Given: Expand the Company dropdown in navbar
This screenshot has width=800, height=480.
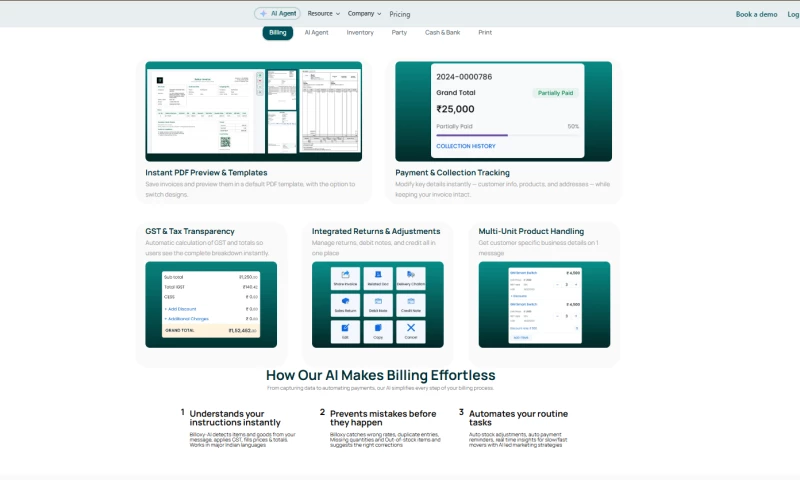Looking at the screenshot, I should click(364, 14).
